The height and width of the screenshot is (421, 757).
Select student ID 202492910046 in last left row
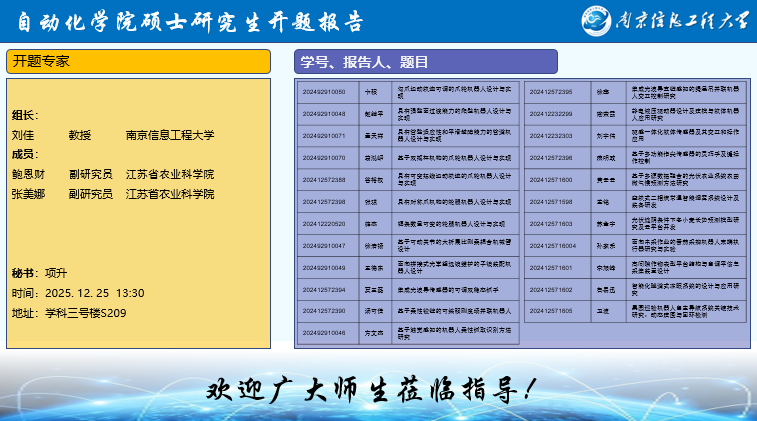324,333
